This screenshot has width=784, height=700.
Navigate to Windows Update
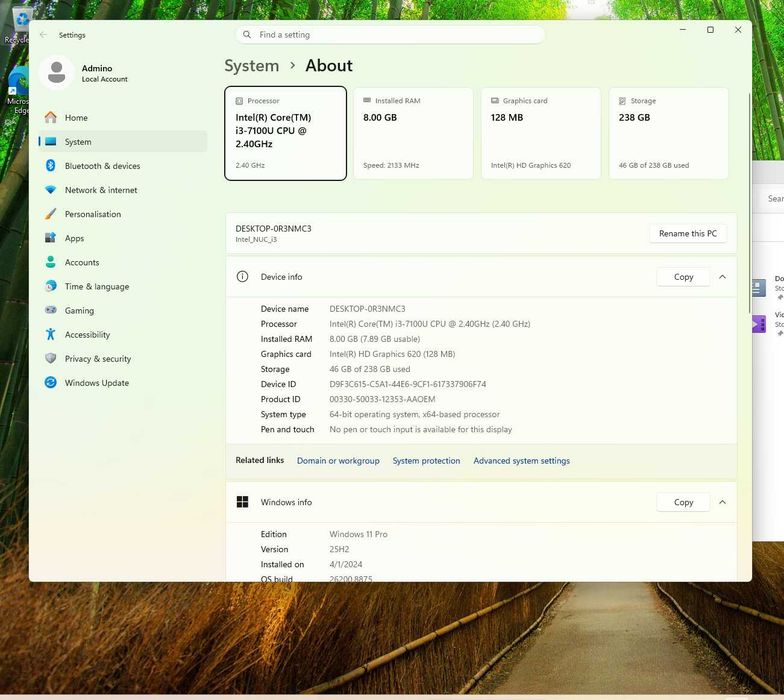coord(122,382)
